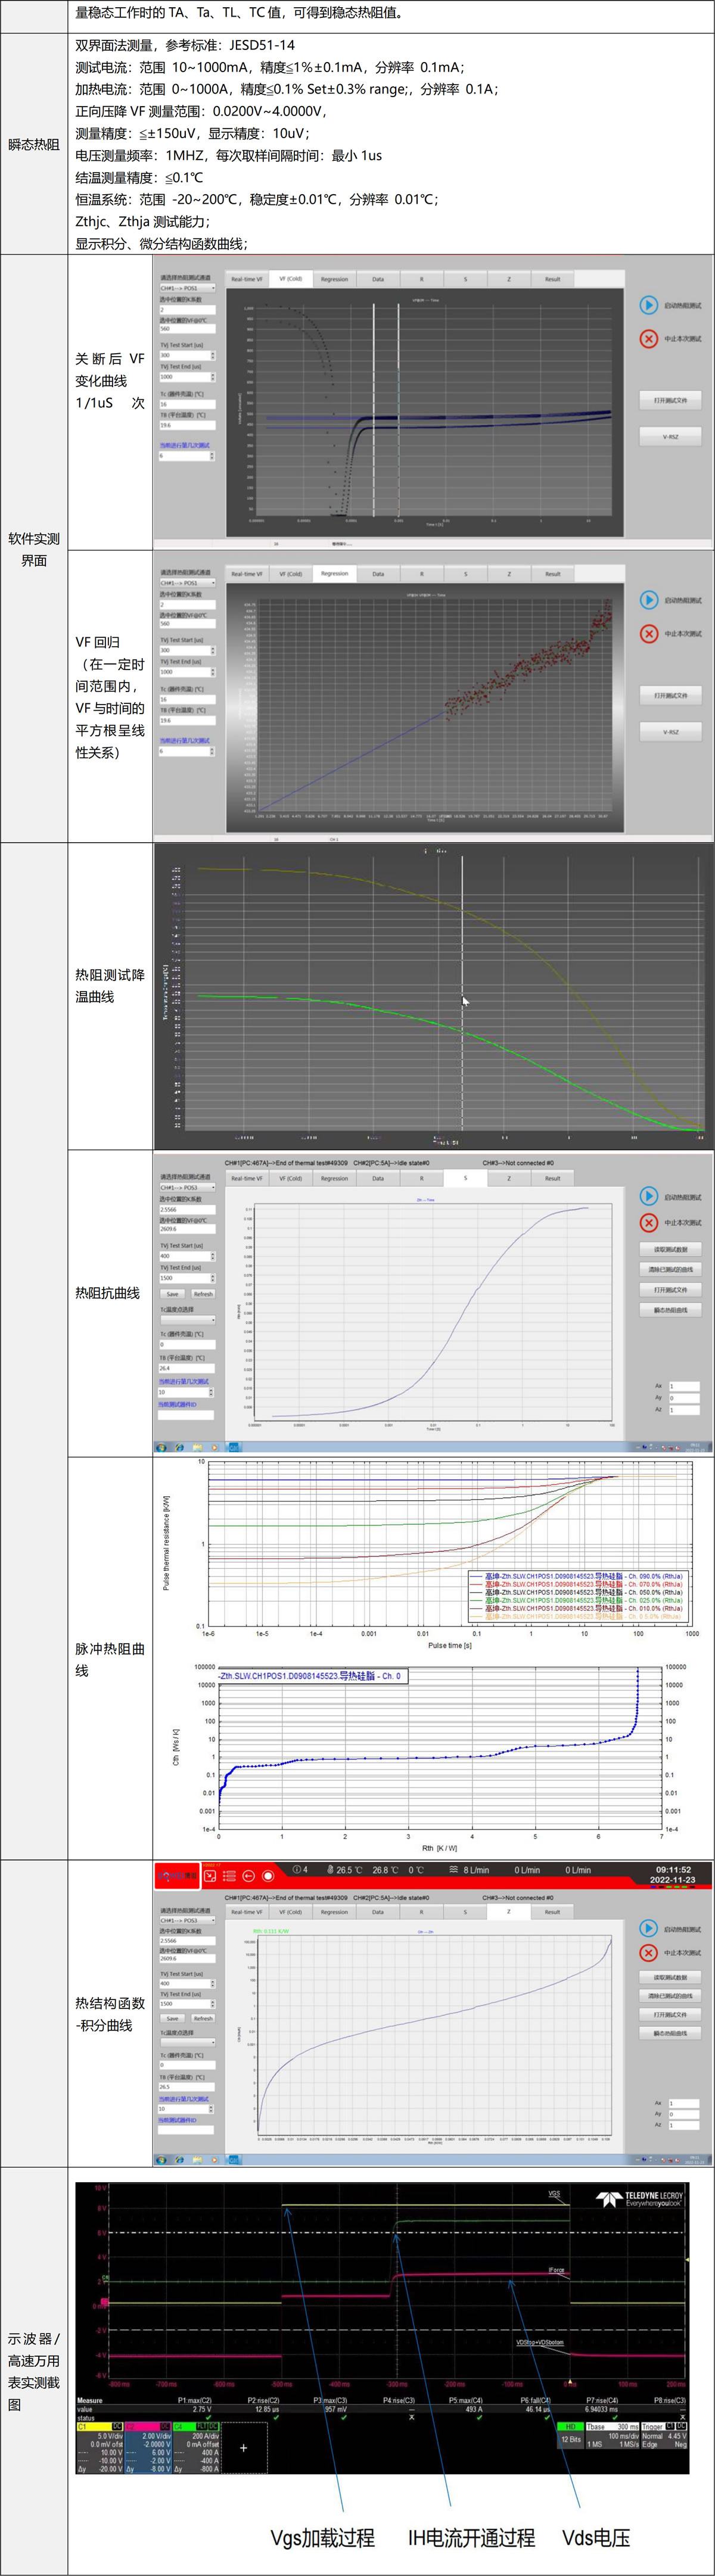
Task: Click the blue start-test icon in Regression window
Action: [649, 600]
